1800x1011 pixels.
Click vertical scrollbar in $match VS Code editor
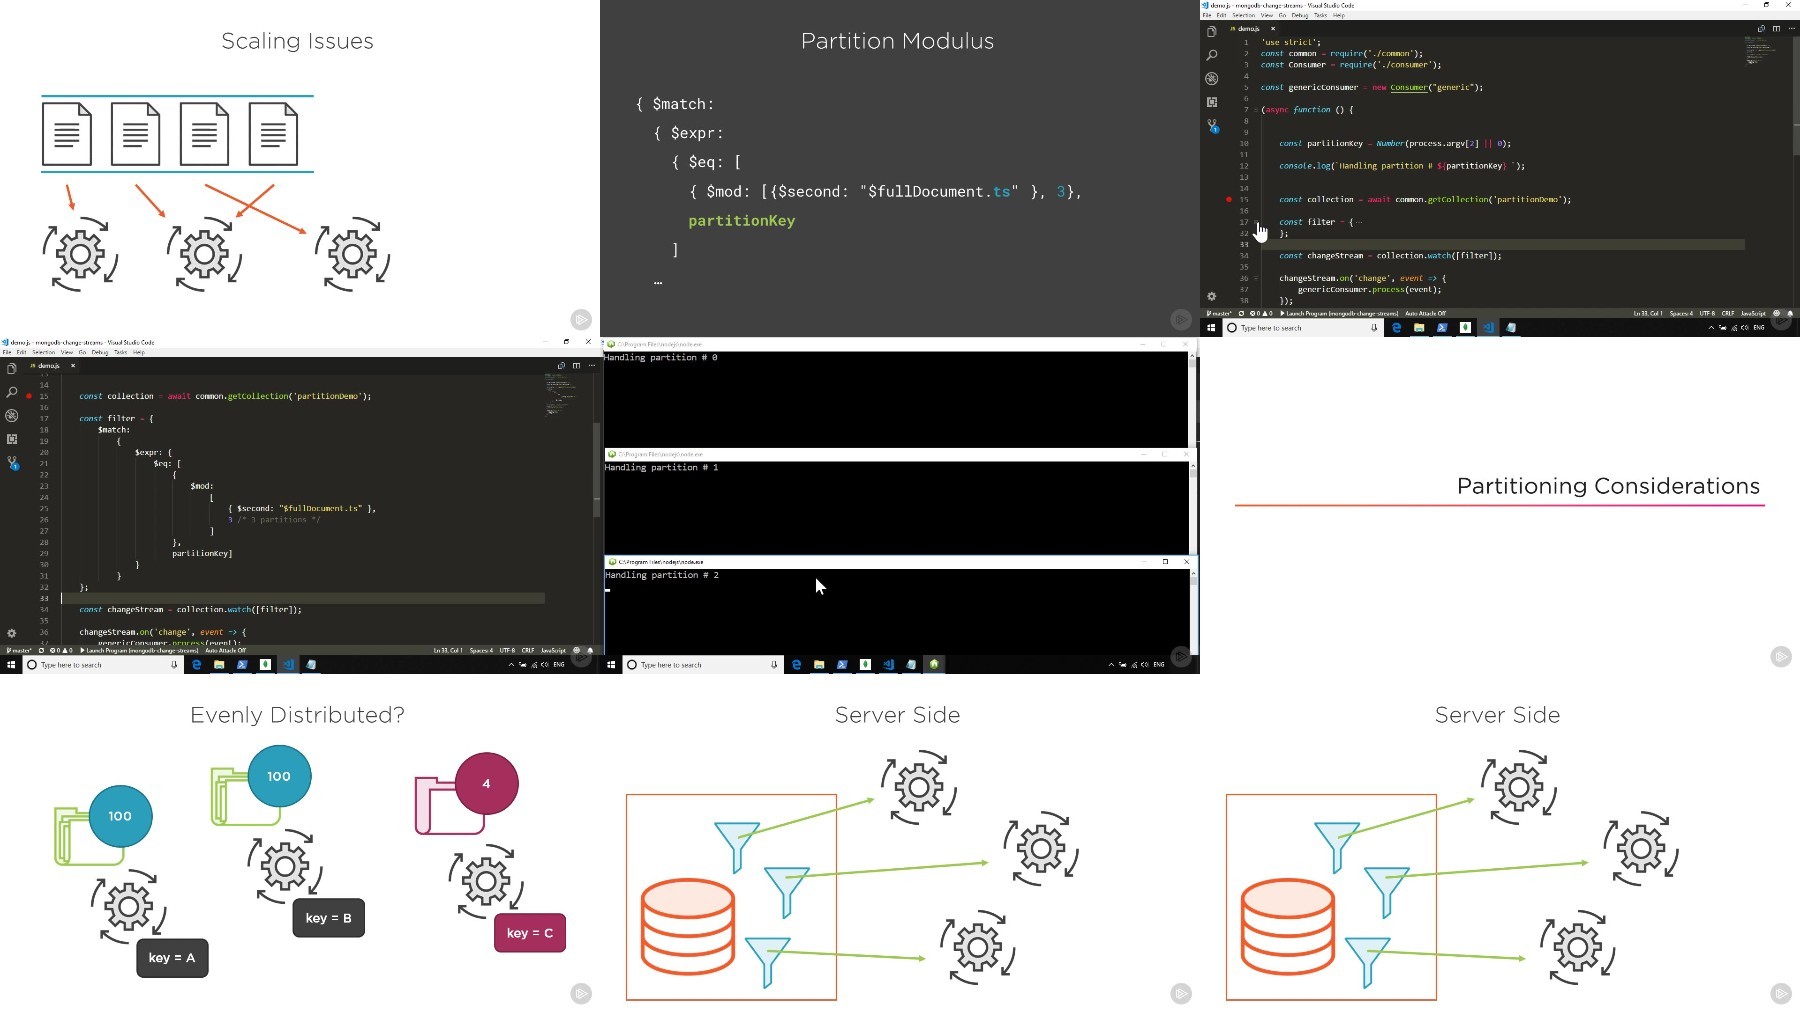click(x=597, y=470)
